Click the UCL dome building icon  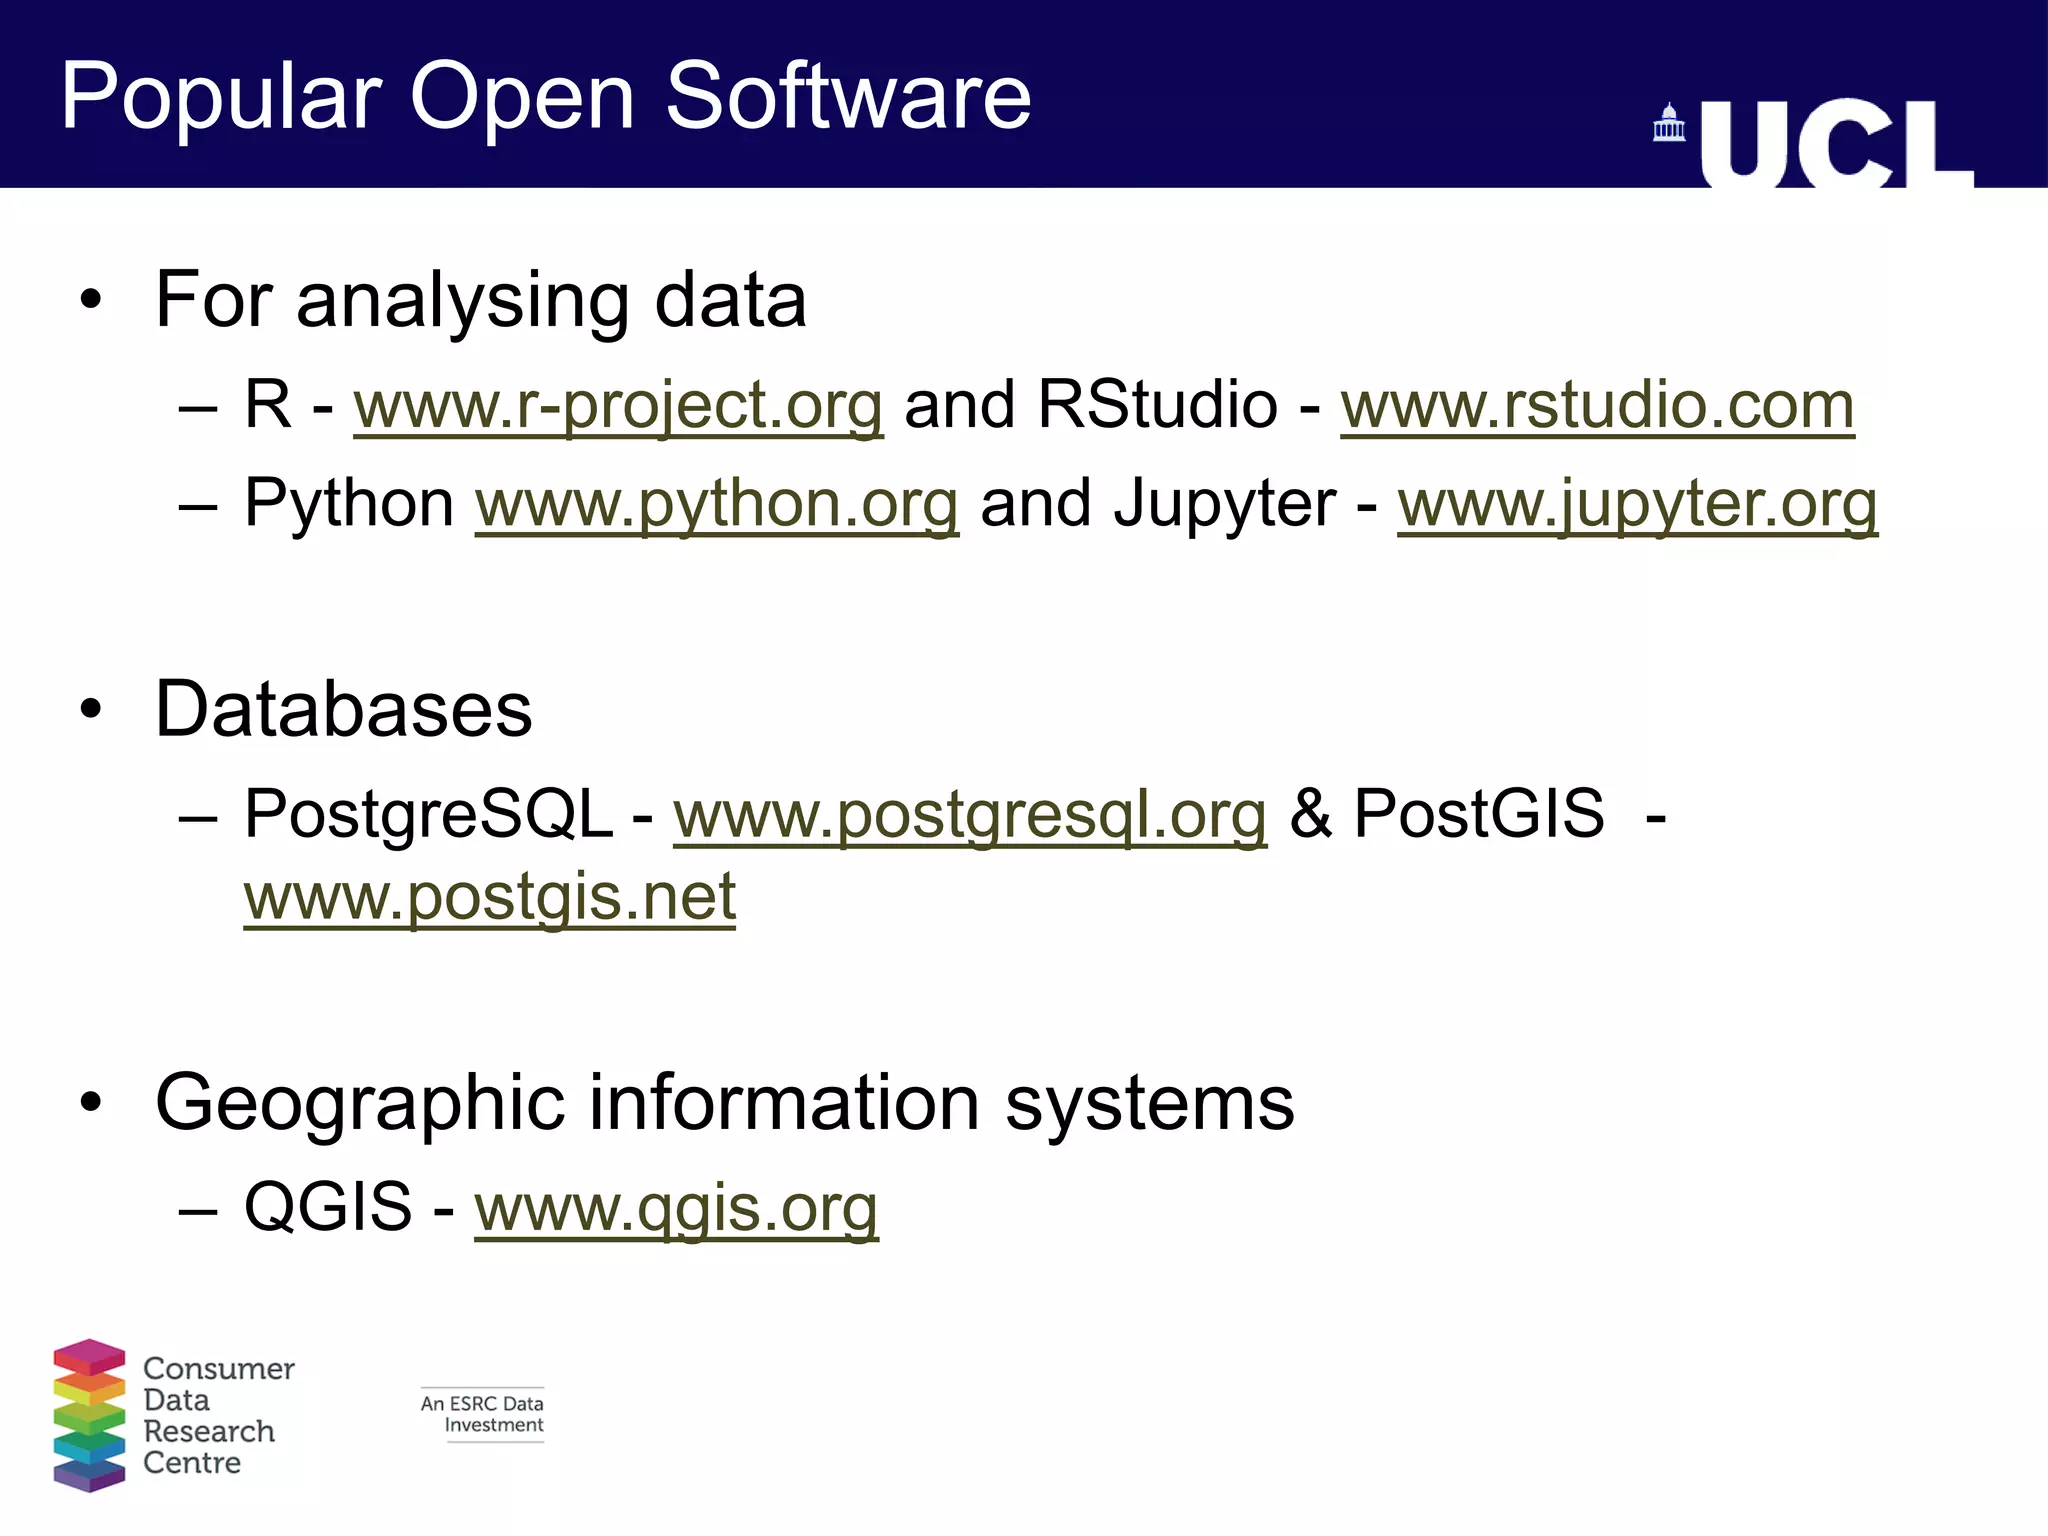tap(1669, 123)
